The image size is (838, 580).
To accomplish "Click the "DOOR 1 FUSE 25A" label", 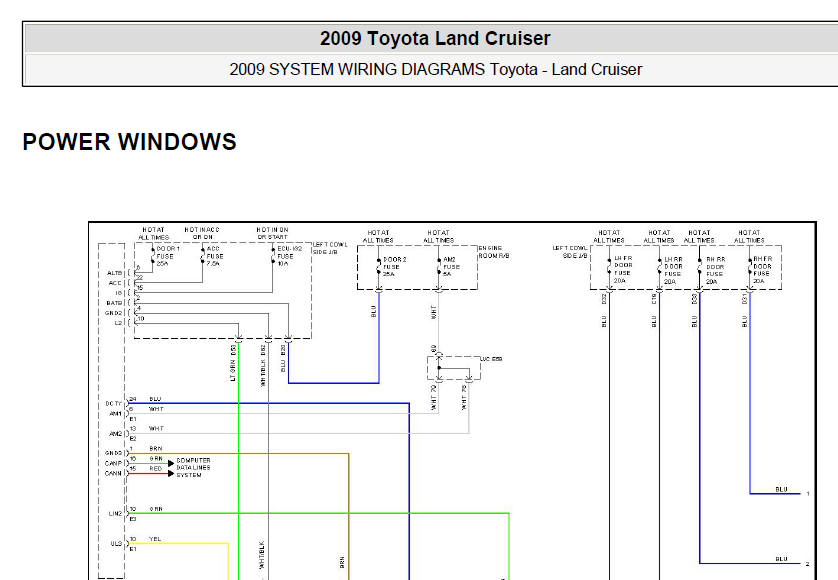I will pyautogui.click(x=168, y=256).
